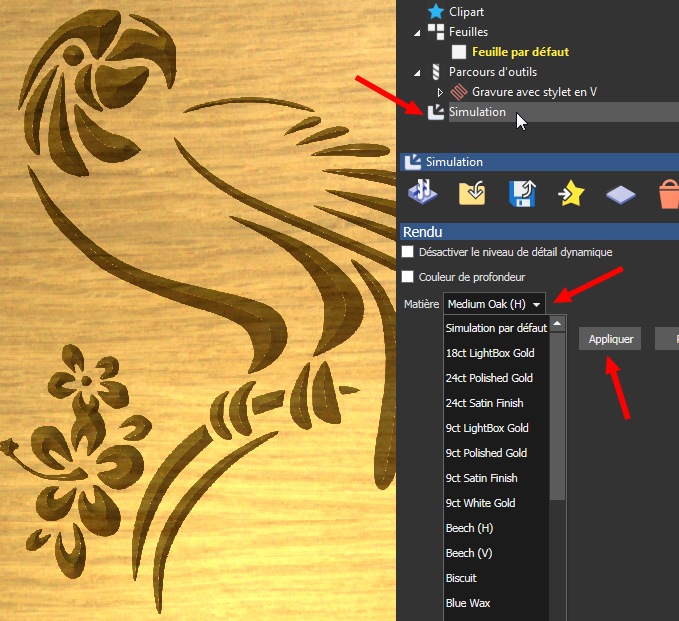Choose 9ct Satin Finish material

pos(496,478)
